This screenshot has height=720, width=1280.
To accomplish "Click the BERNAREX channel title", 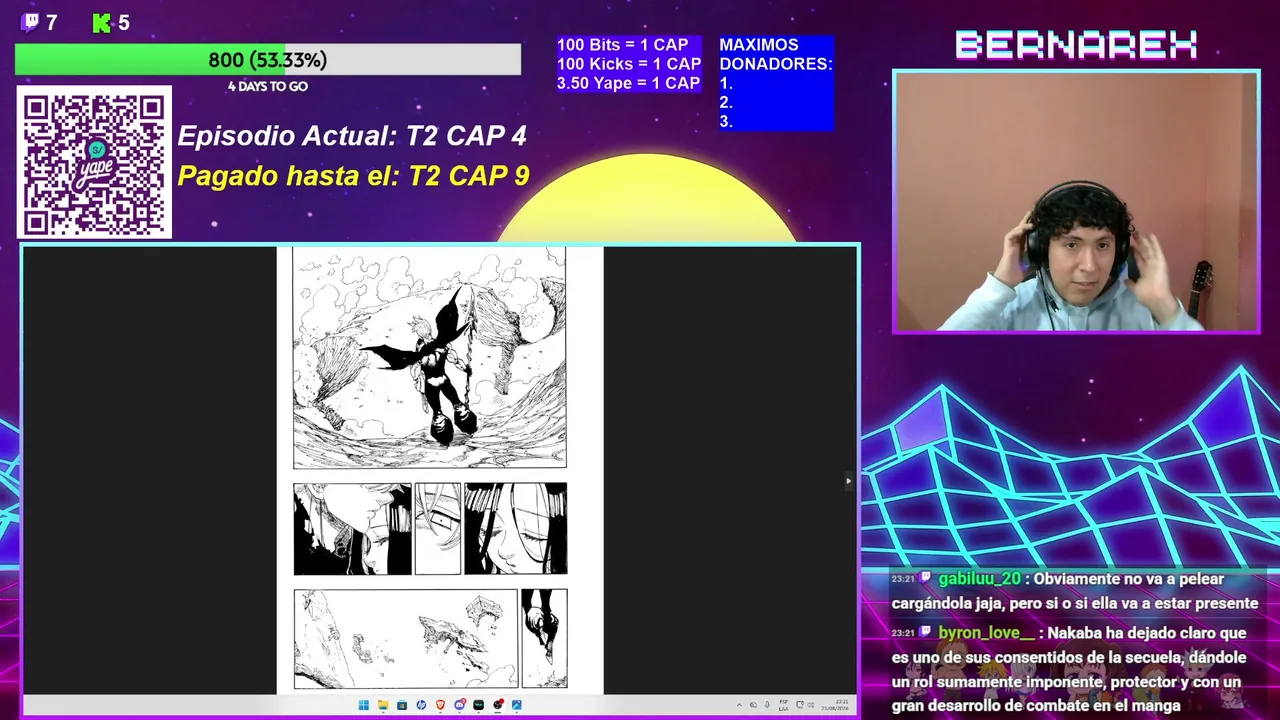I will pos(1076,45).
